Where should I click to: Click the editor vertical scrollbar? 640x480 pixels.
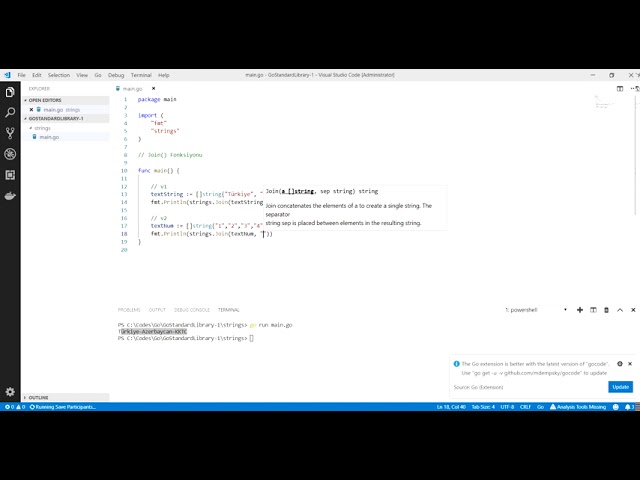coord(636,154)
